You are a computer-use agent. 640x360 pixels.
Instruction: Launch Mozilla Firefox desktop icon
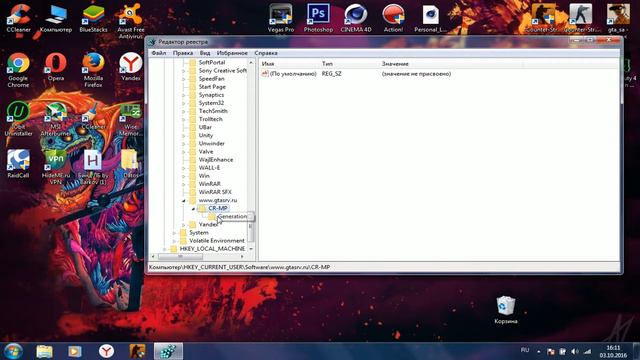(93, 69)
